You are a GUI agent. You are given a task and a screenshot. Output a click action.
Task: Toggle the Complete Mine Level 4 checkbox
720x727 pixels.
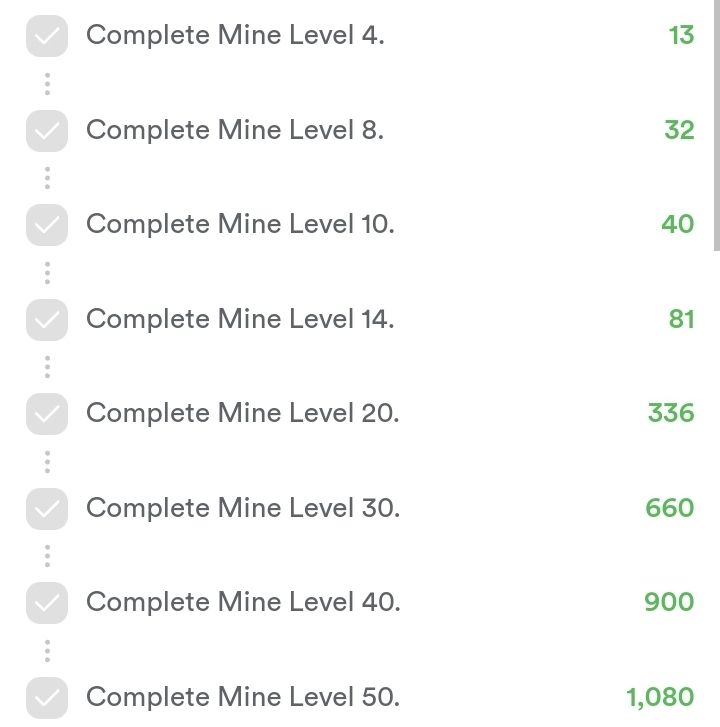pyautogui.click(x=47, y=36)
